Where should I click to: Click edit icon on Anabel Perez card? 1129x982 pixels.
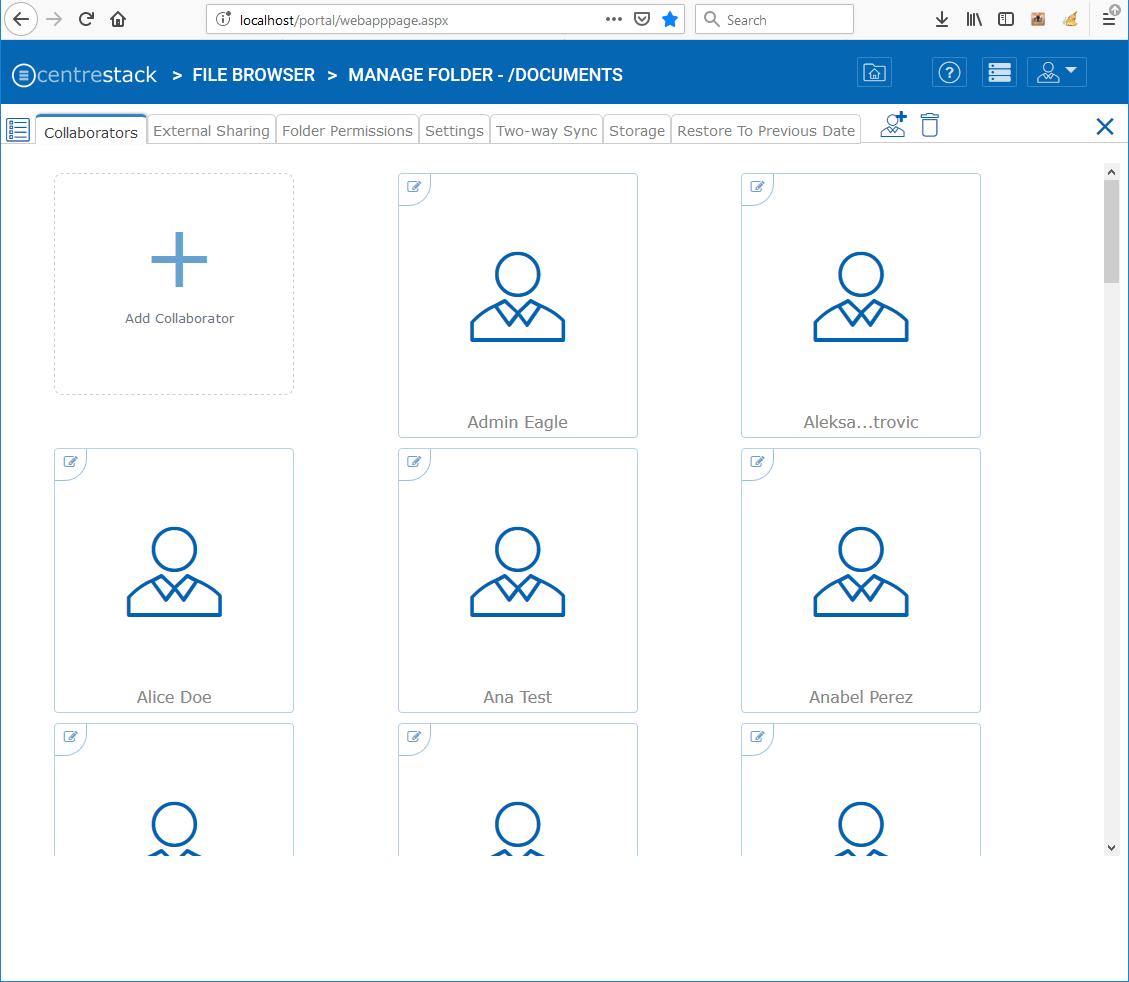pyautogui.click(x=757, y=462)
